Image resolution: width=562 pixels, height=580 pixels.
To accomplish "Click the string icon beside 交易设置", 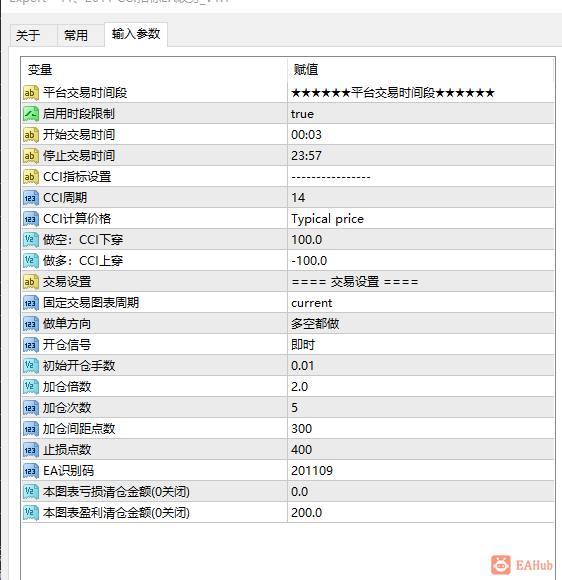I will tap(31, 282).
